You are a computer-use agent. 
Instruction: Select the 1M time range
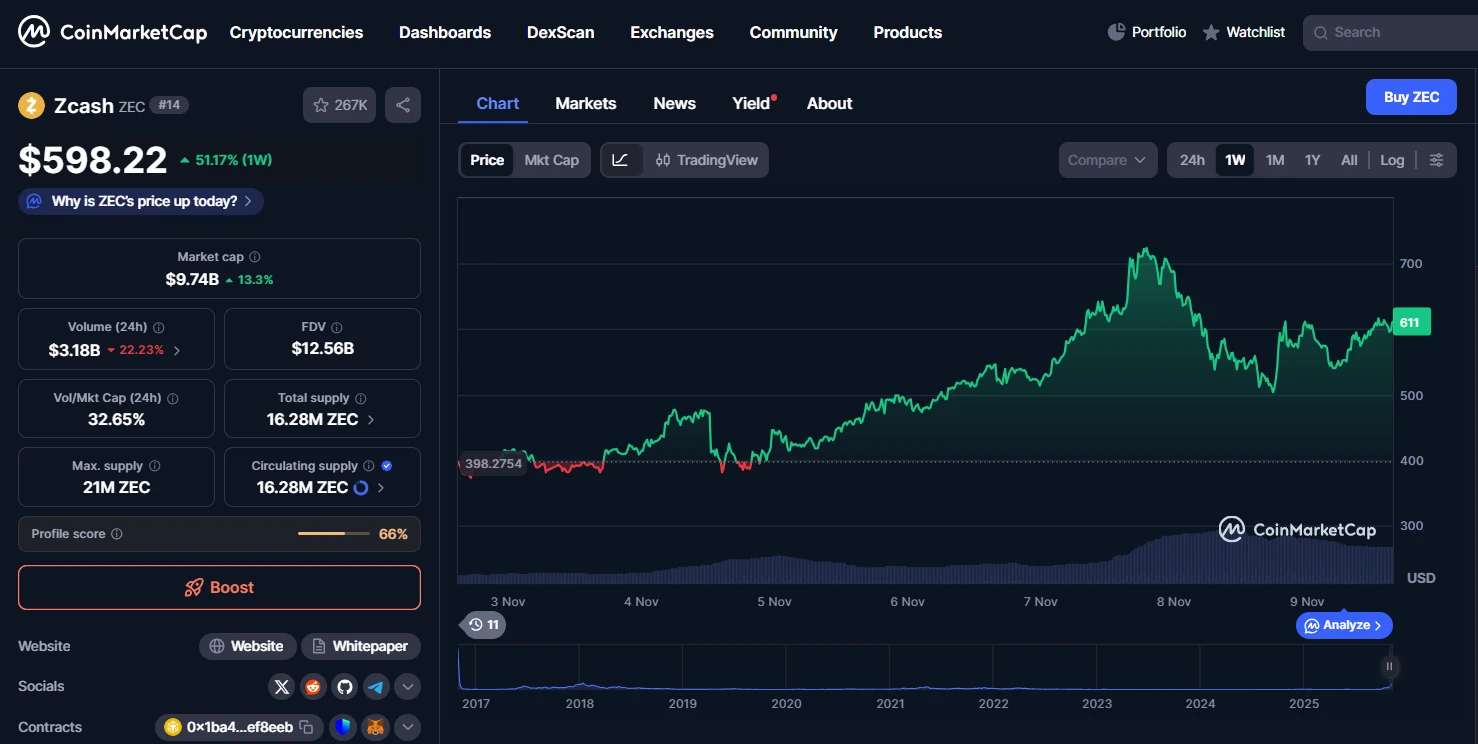1275,160
